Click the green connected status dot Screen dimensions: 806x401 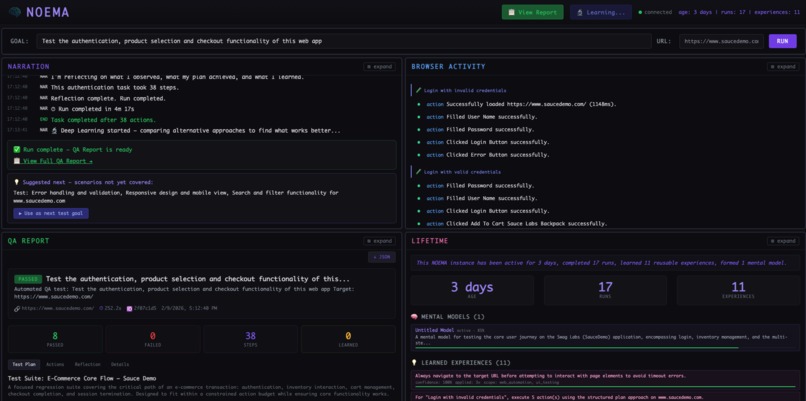click(640, 12)
